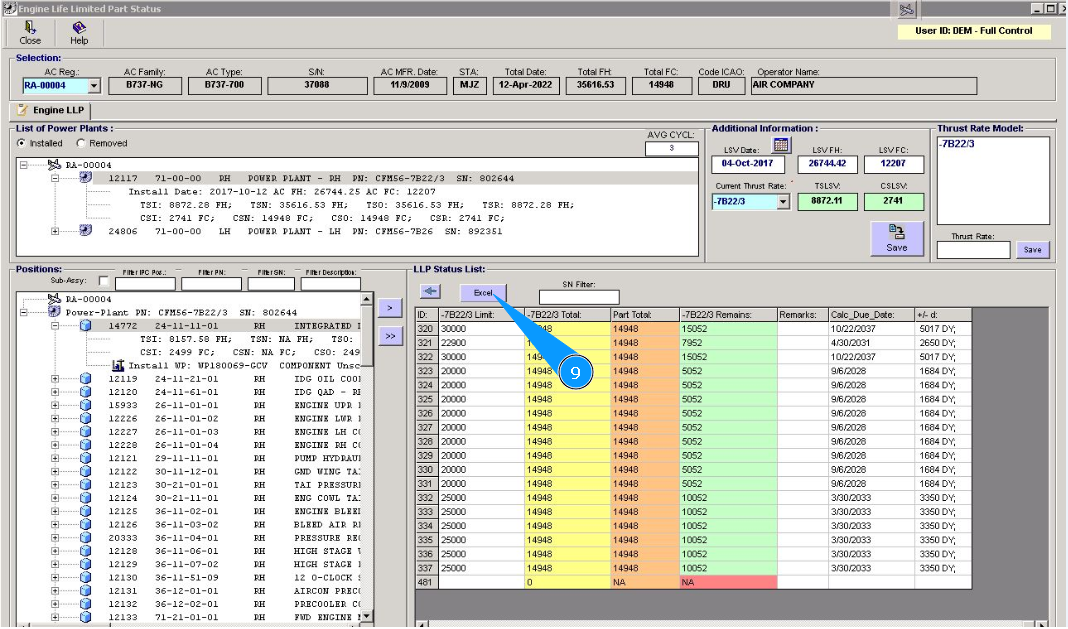Viewport: 1068px width, 629px height.
Task: Export the LLP status list to Excel
Action: [x=484, y=293]
